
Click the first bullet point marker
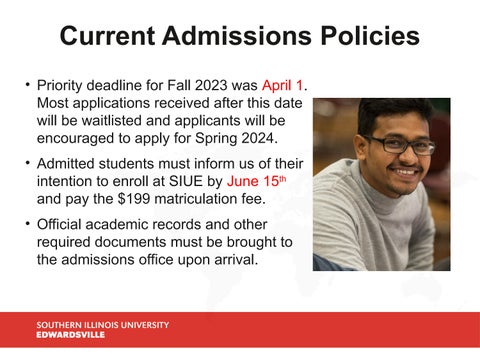[28, 84]
